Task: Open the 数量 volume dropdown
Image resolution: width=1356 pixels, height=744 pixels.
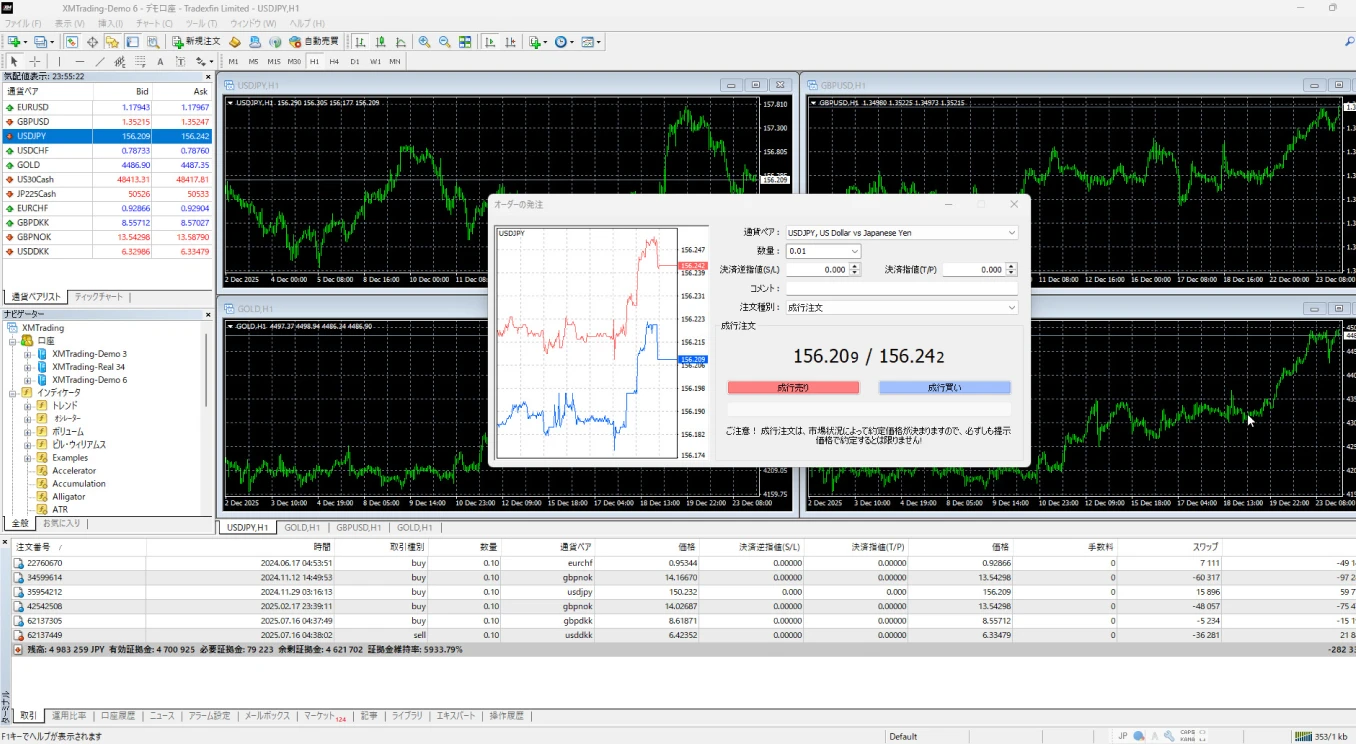Action: click(x=854, y=251)
